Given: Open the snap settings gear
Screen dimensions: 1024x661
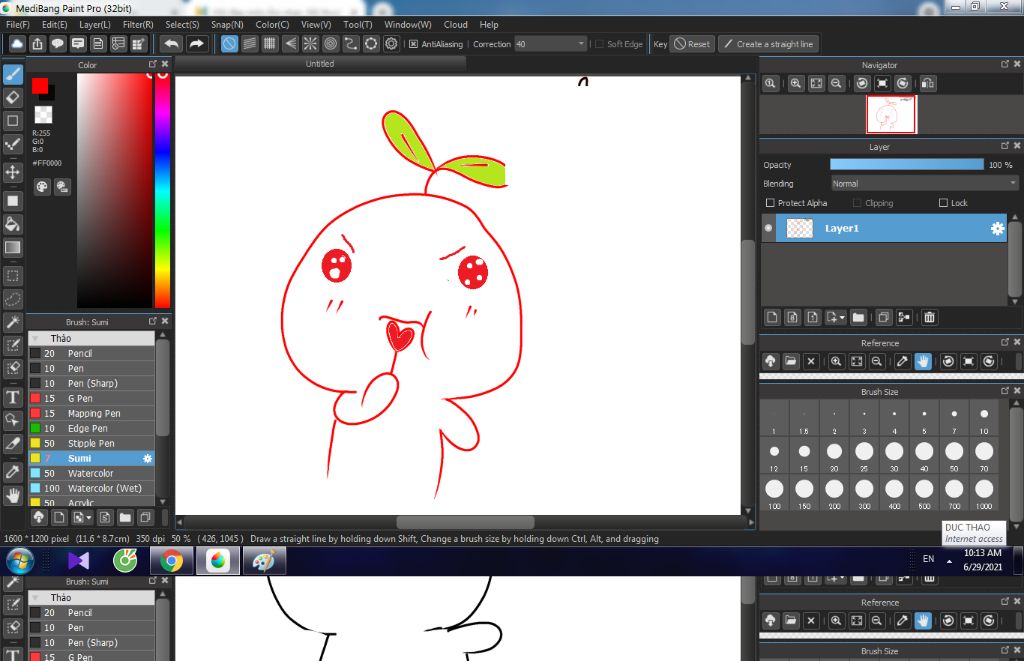Looking at the screenshot, I should click(391, 44).
